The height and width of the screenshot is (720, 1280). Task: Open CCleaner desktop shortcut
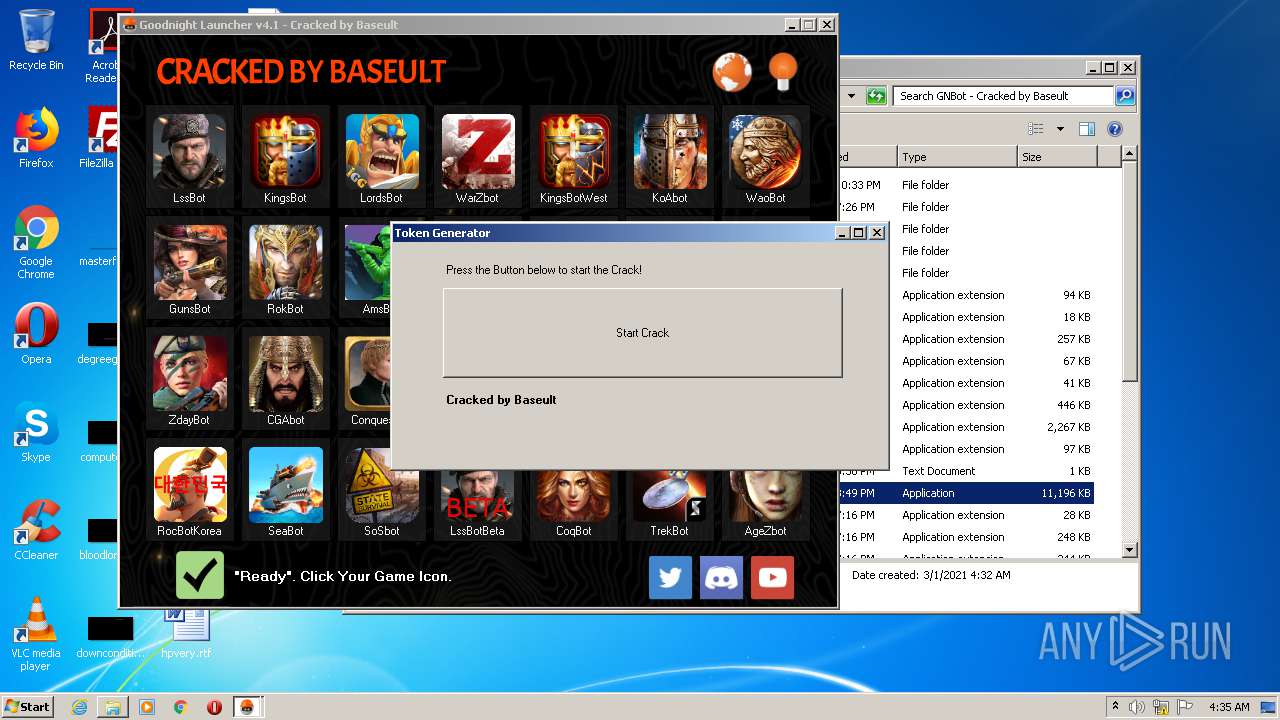(x=36, y=530)
